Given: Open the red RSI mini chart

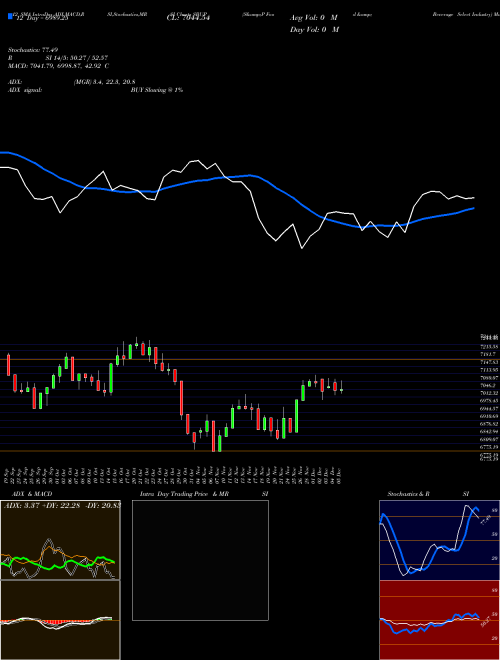Looking at the screenshot, I should coord(439,620).
